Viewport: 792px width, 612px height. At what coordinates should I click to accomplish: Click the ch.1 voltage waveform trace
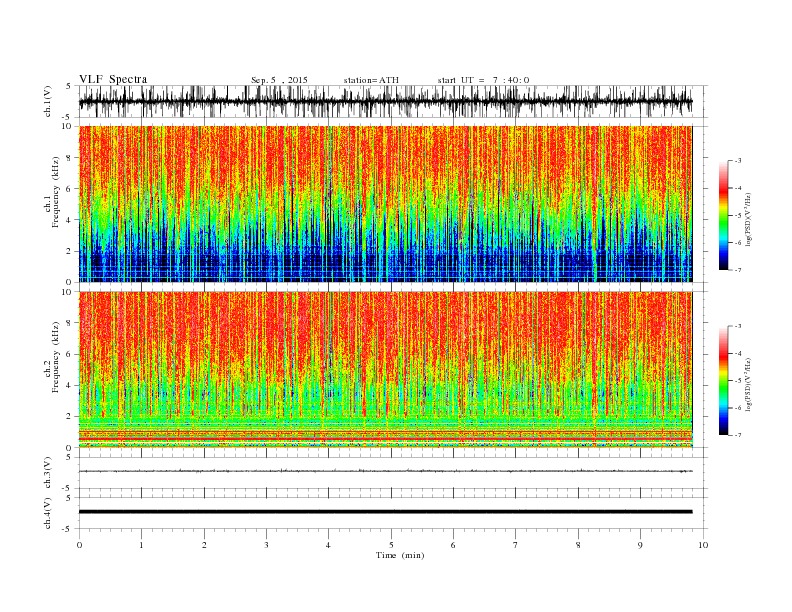click(x=385, y=101)
